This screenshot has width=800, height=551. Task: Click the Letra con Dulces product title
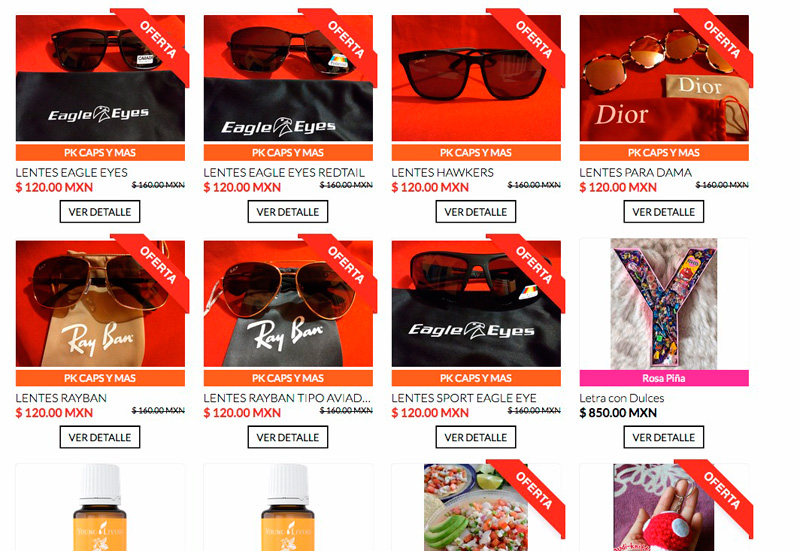click(621, 398)
